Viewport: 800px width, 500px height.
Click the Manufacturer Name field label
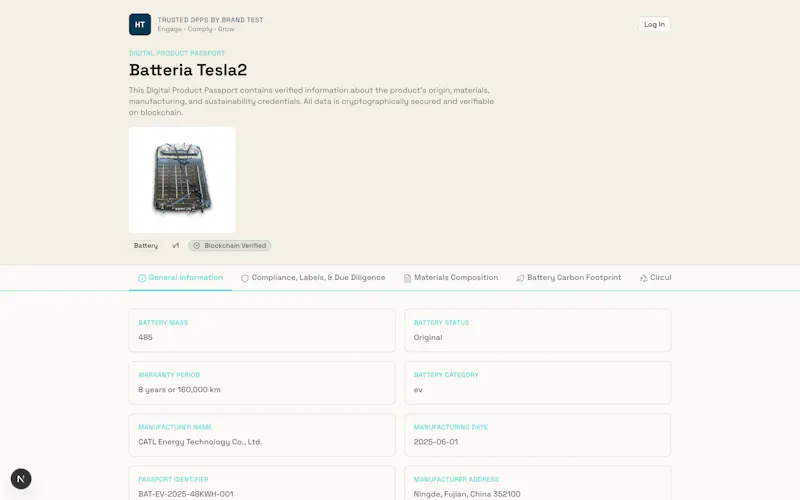[175, 427]
